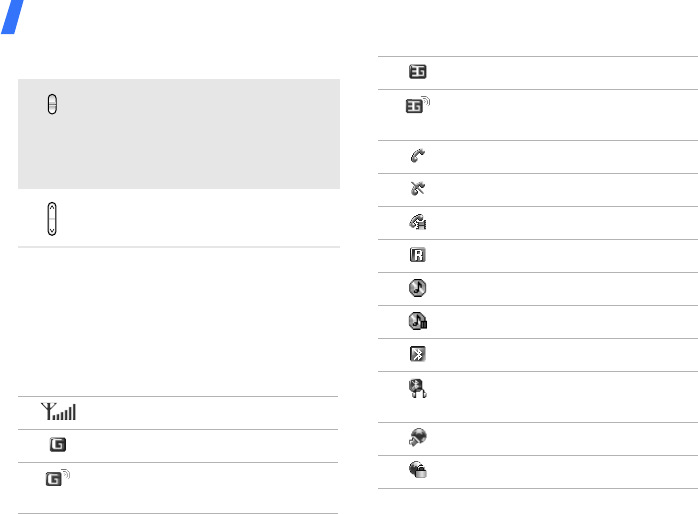Click the small oval side key icon
Image resolution: width=698 pixels, height=514 pixels.
[x=53, y=103]
